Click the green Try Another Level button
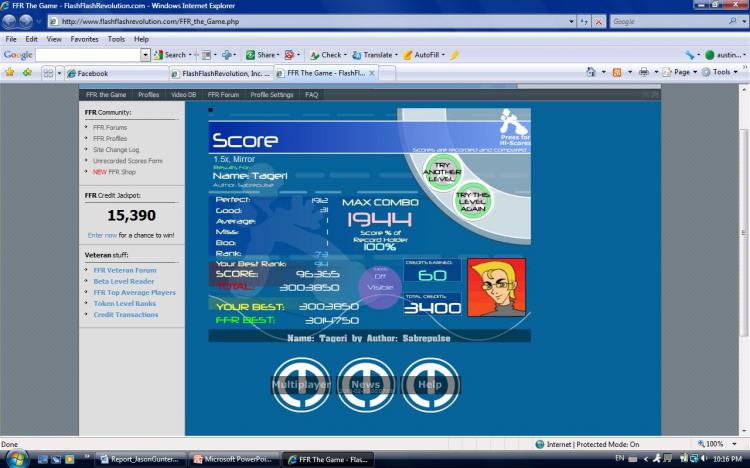Viewport: 750px width, 468px height. tap(442, 171)
